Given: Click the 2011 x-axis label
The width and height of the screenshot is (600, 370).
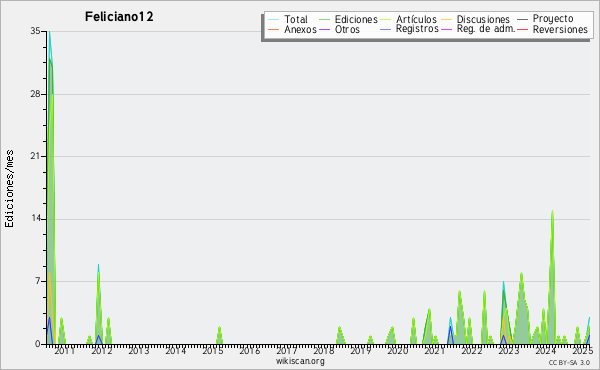Looking at the screenshot, I should (64, 350).
